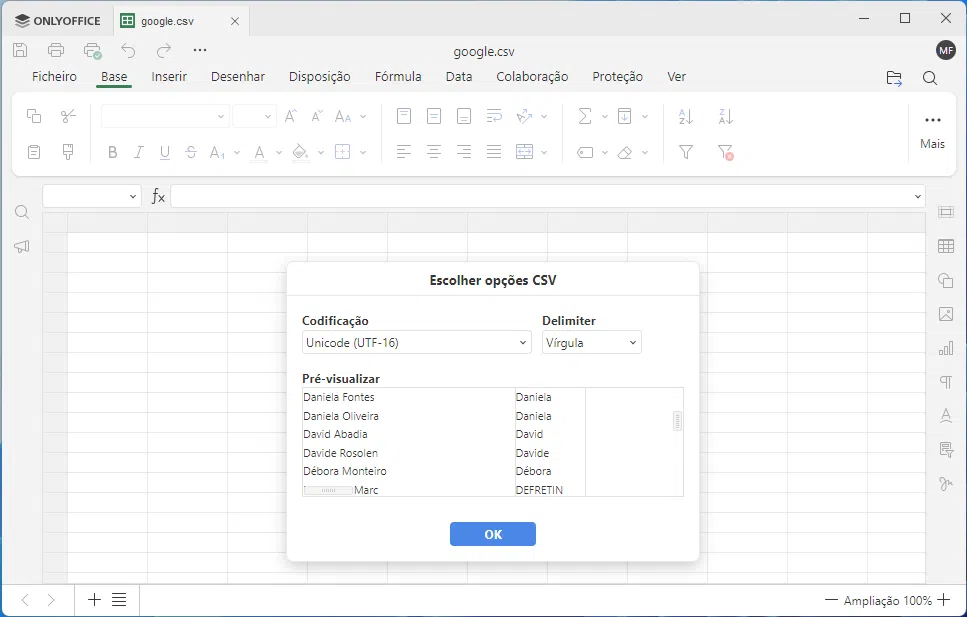Image resolution: width=967 pixels, height=617 pixels.
Task: Switch to the Inserir tab
Action: [169, 77]
